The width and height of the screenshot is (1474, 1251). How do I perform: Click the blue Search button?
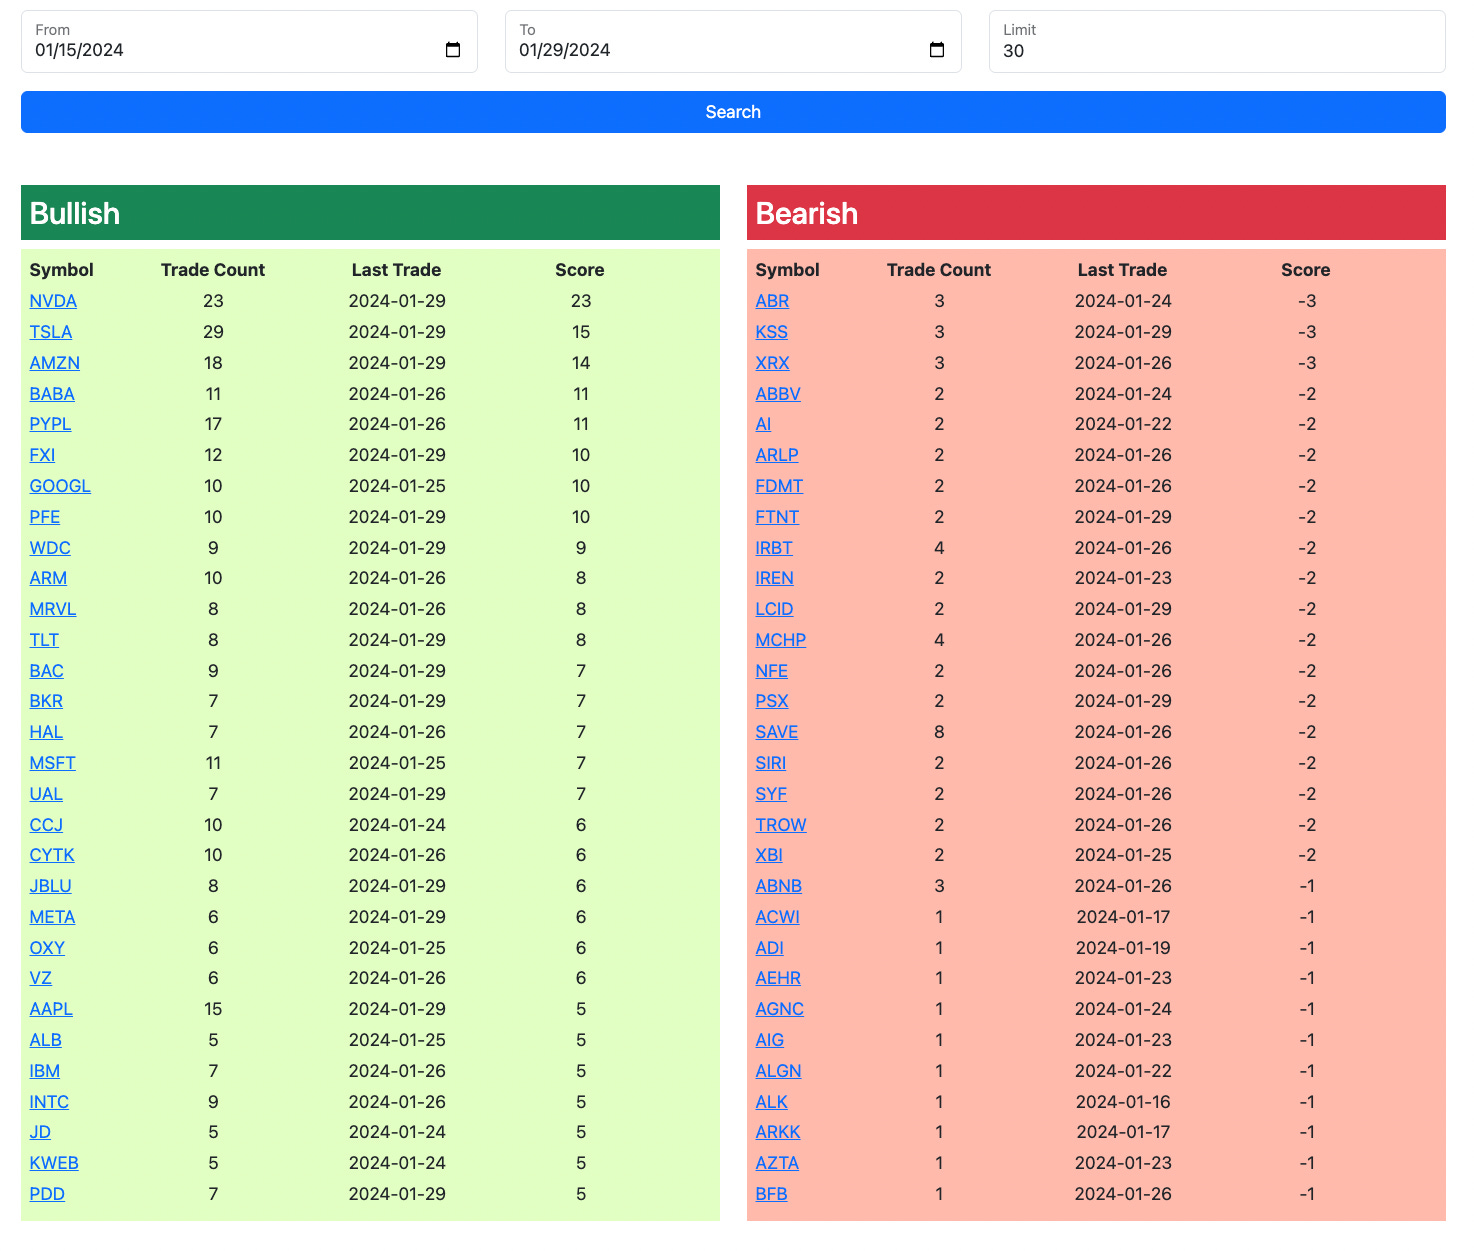(733, 112)
